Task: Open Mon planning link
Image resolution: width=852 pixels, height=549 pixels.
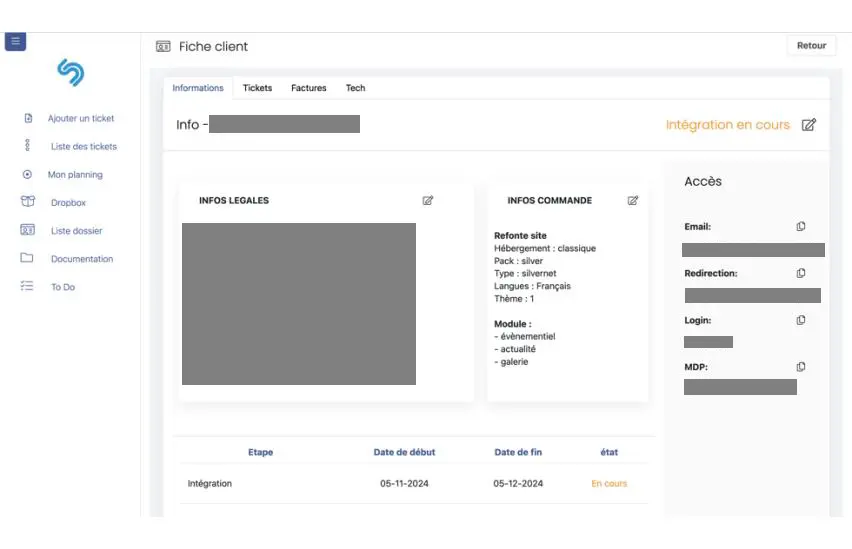Action: click(x=75, y=174)
